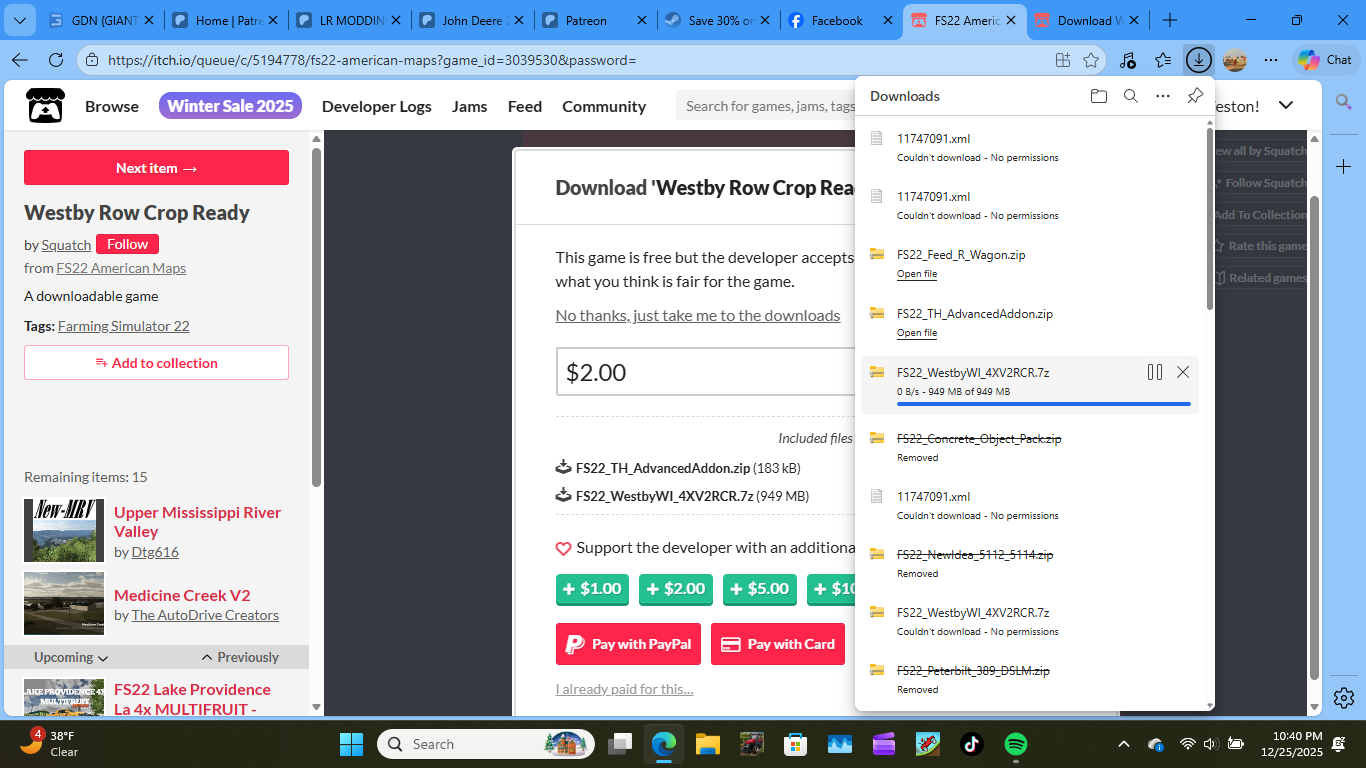Click Farming Simulator 22 tag link
This screenshot has height=768, width=1366.
(124, 326)
